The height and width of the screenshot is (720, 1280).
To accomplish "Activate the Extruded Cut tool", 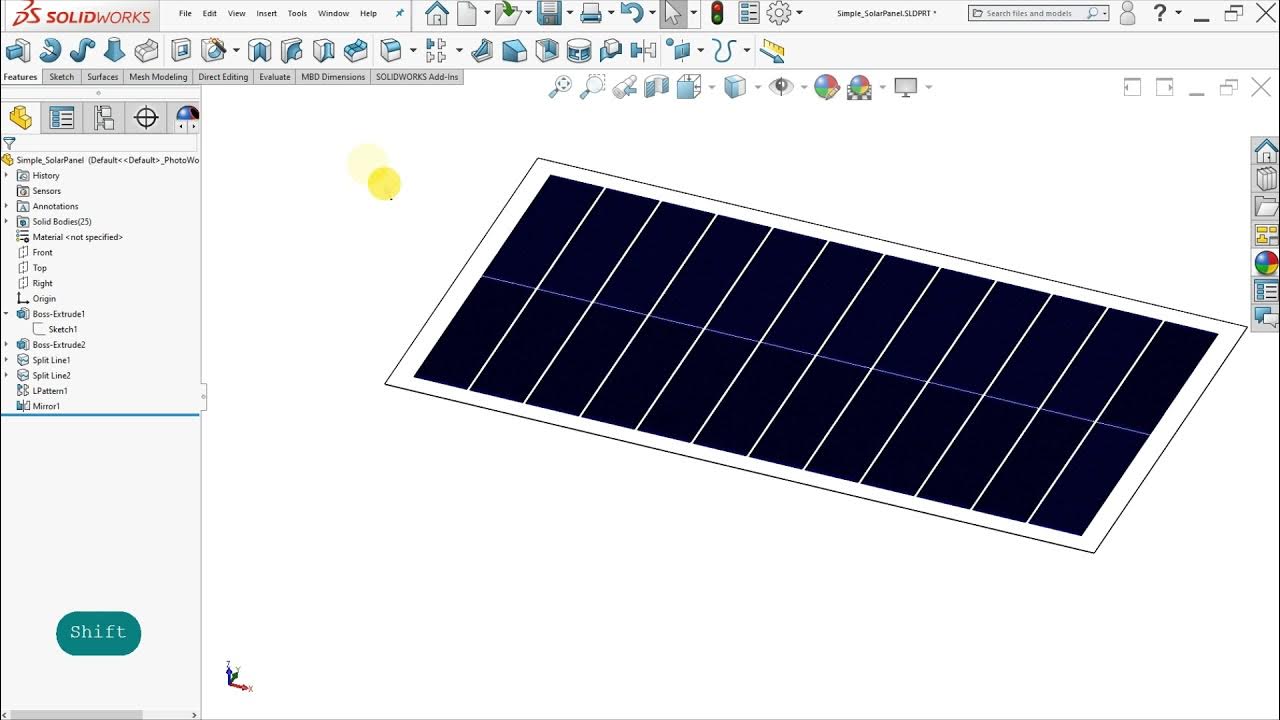I will pyautogui.click(x=181, y=50).
